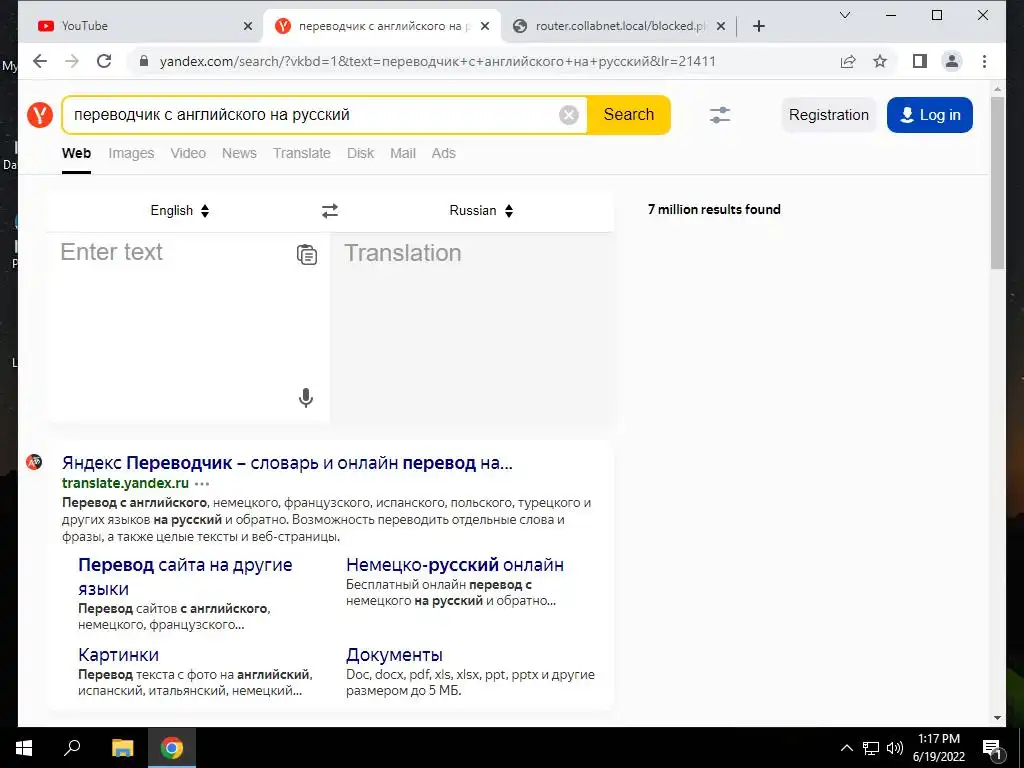Image resolution: width=1024 pixels, height=768 pixels.
Task: Swap translation languages with the arrows icon
Action: pyautogui.click(x=330, y=211)
